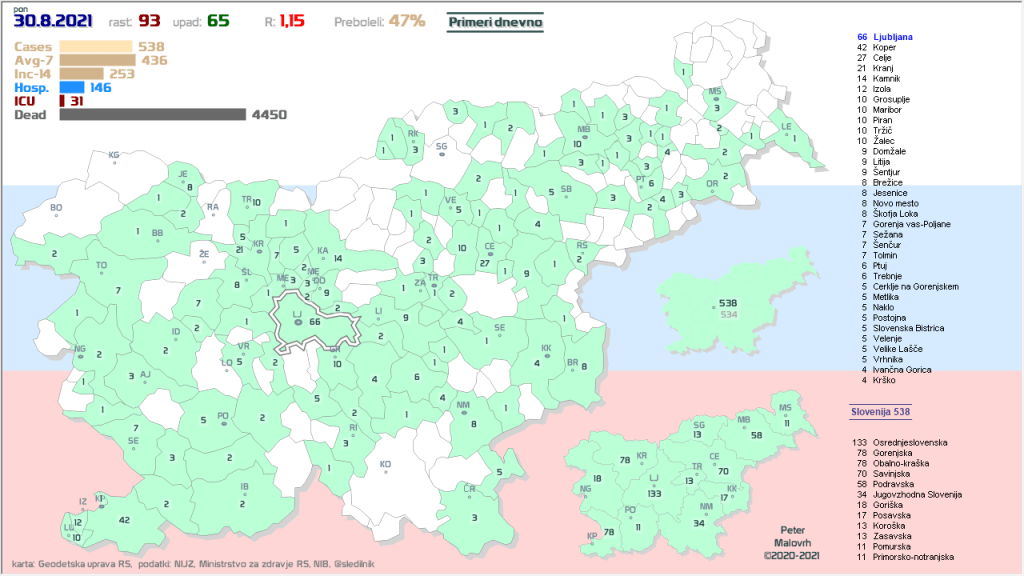Click the Slovenija 538 heading link

point(879,411)
